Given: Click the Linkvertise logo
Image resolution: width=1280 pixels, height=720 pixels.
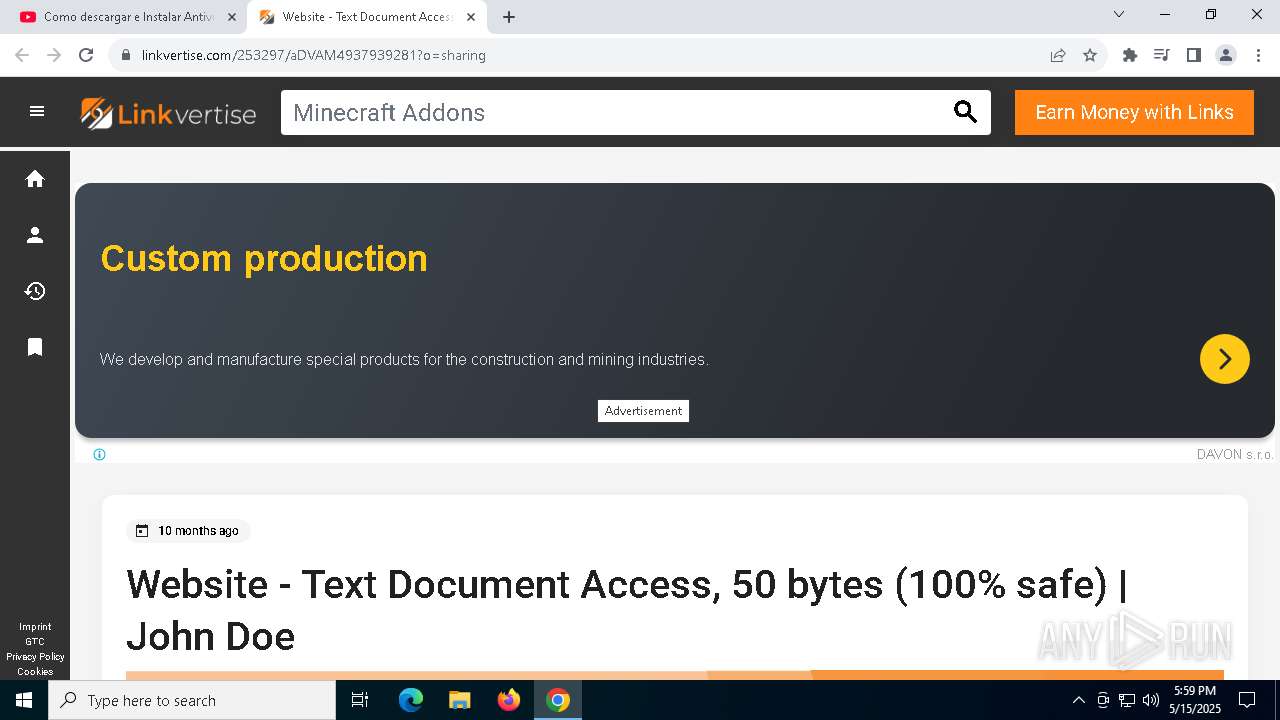Looking at the screenshot, I should (x=168, y=113).
